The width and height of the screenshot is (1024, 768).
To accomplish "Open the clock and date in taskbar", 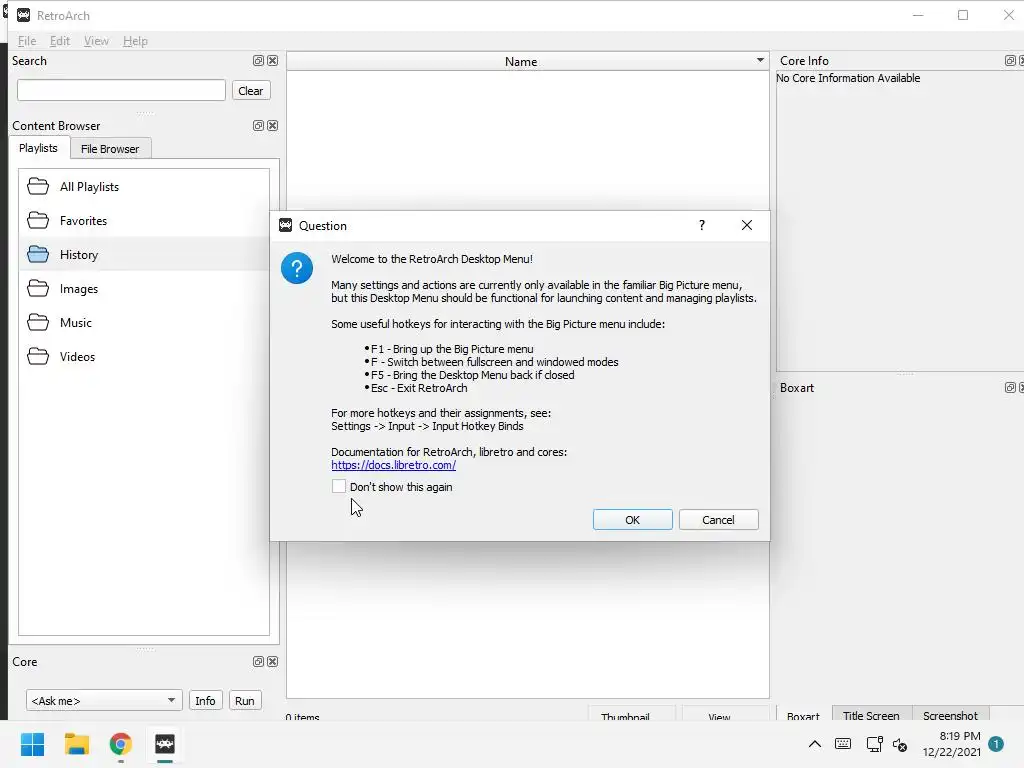I will click(x=952, y=744).
